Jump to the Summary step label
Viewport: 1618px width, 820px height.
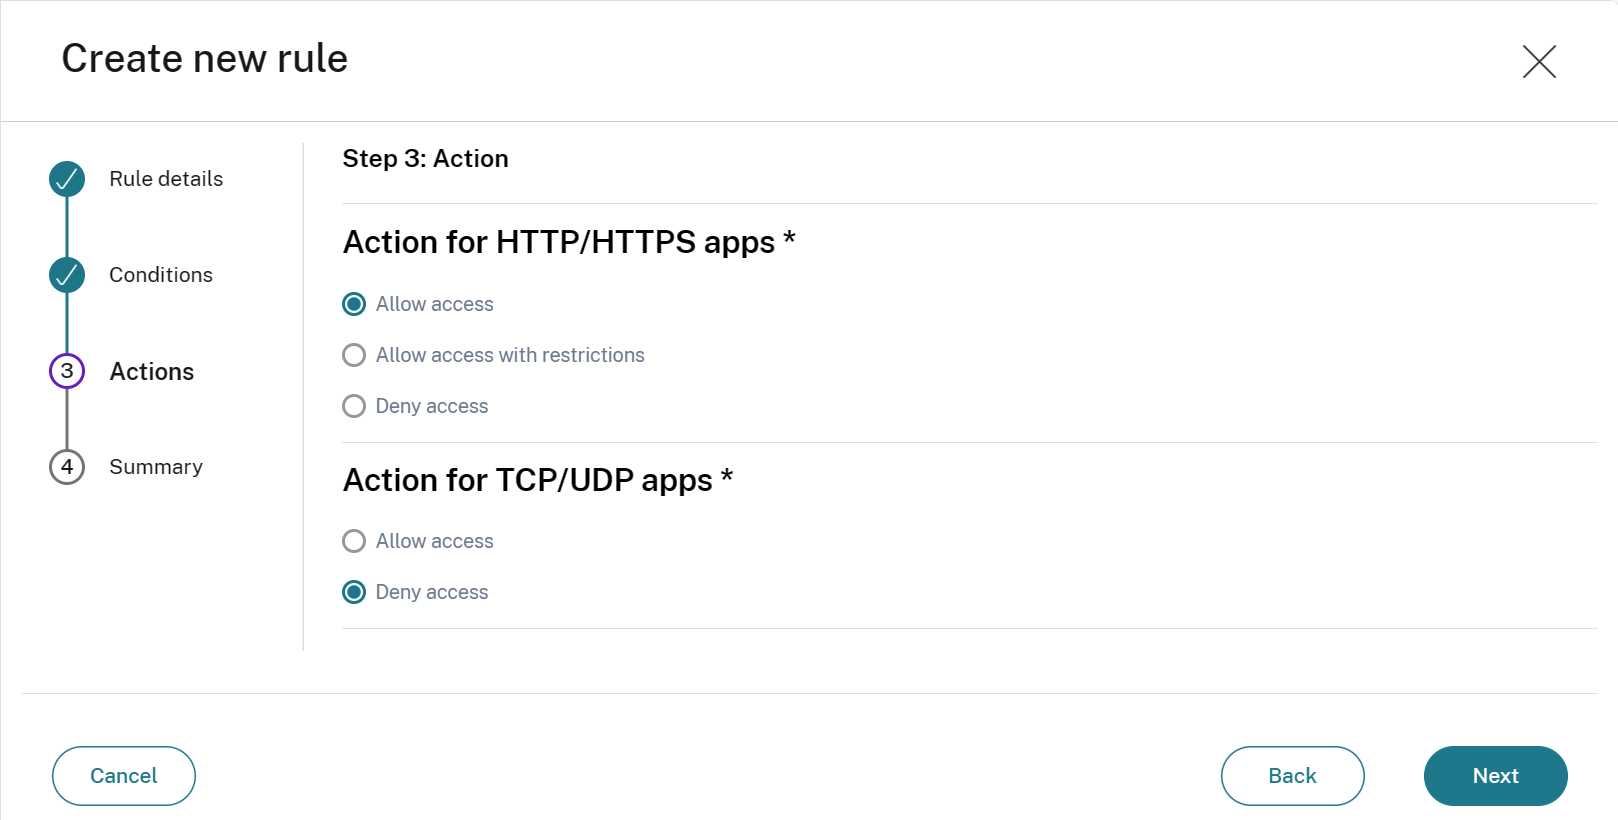pyautogui.click(x=156, y=467)
